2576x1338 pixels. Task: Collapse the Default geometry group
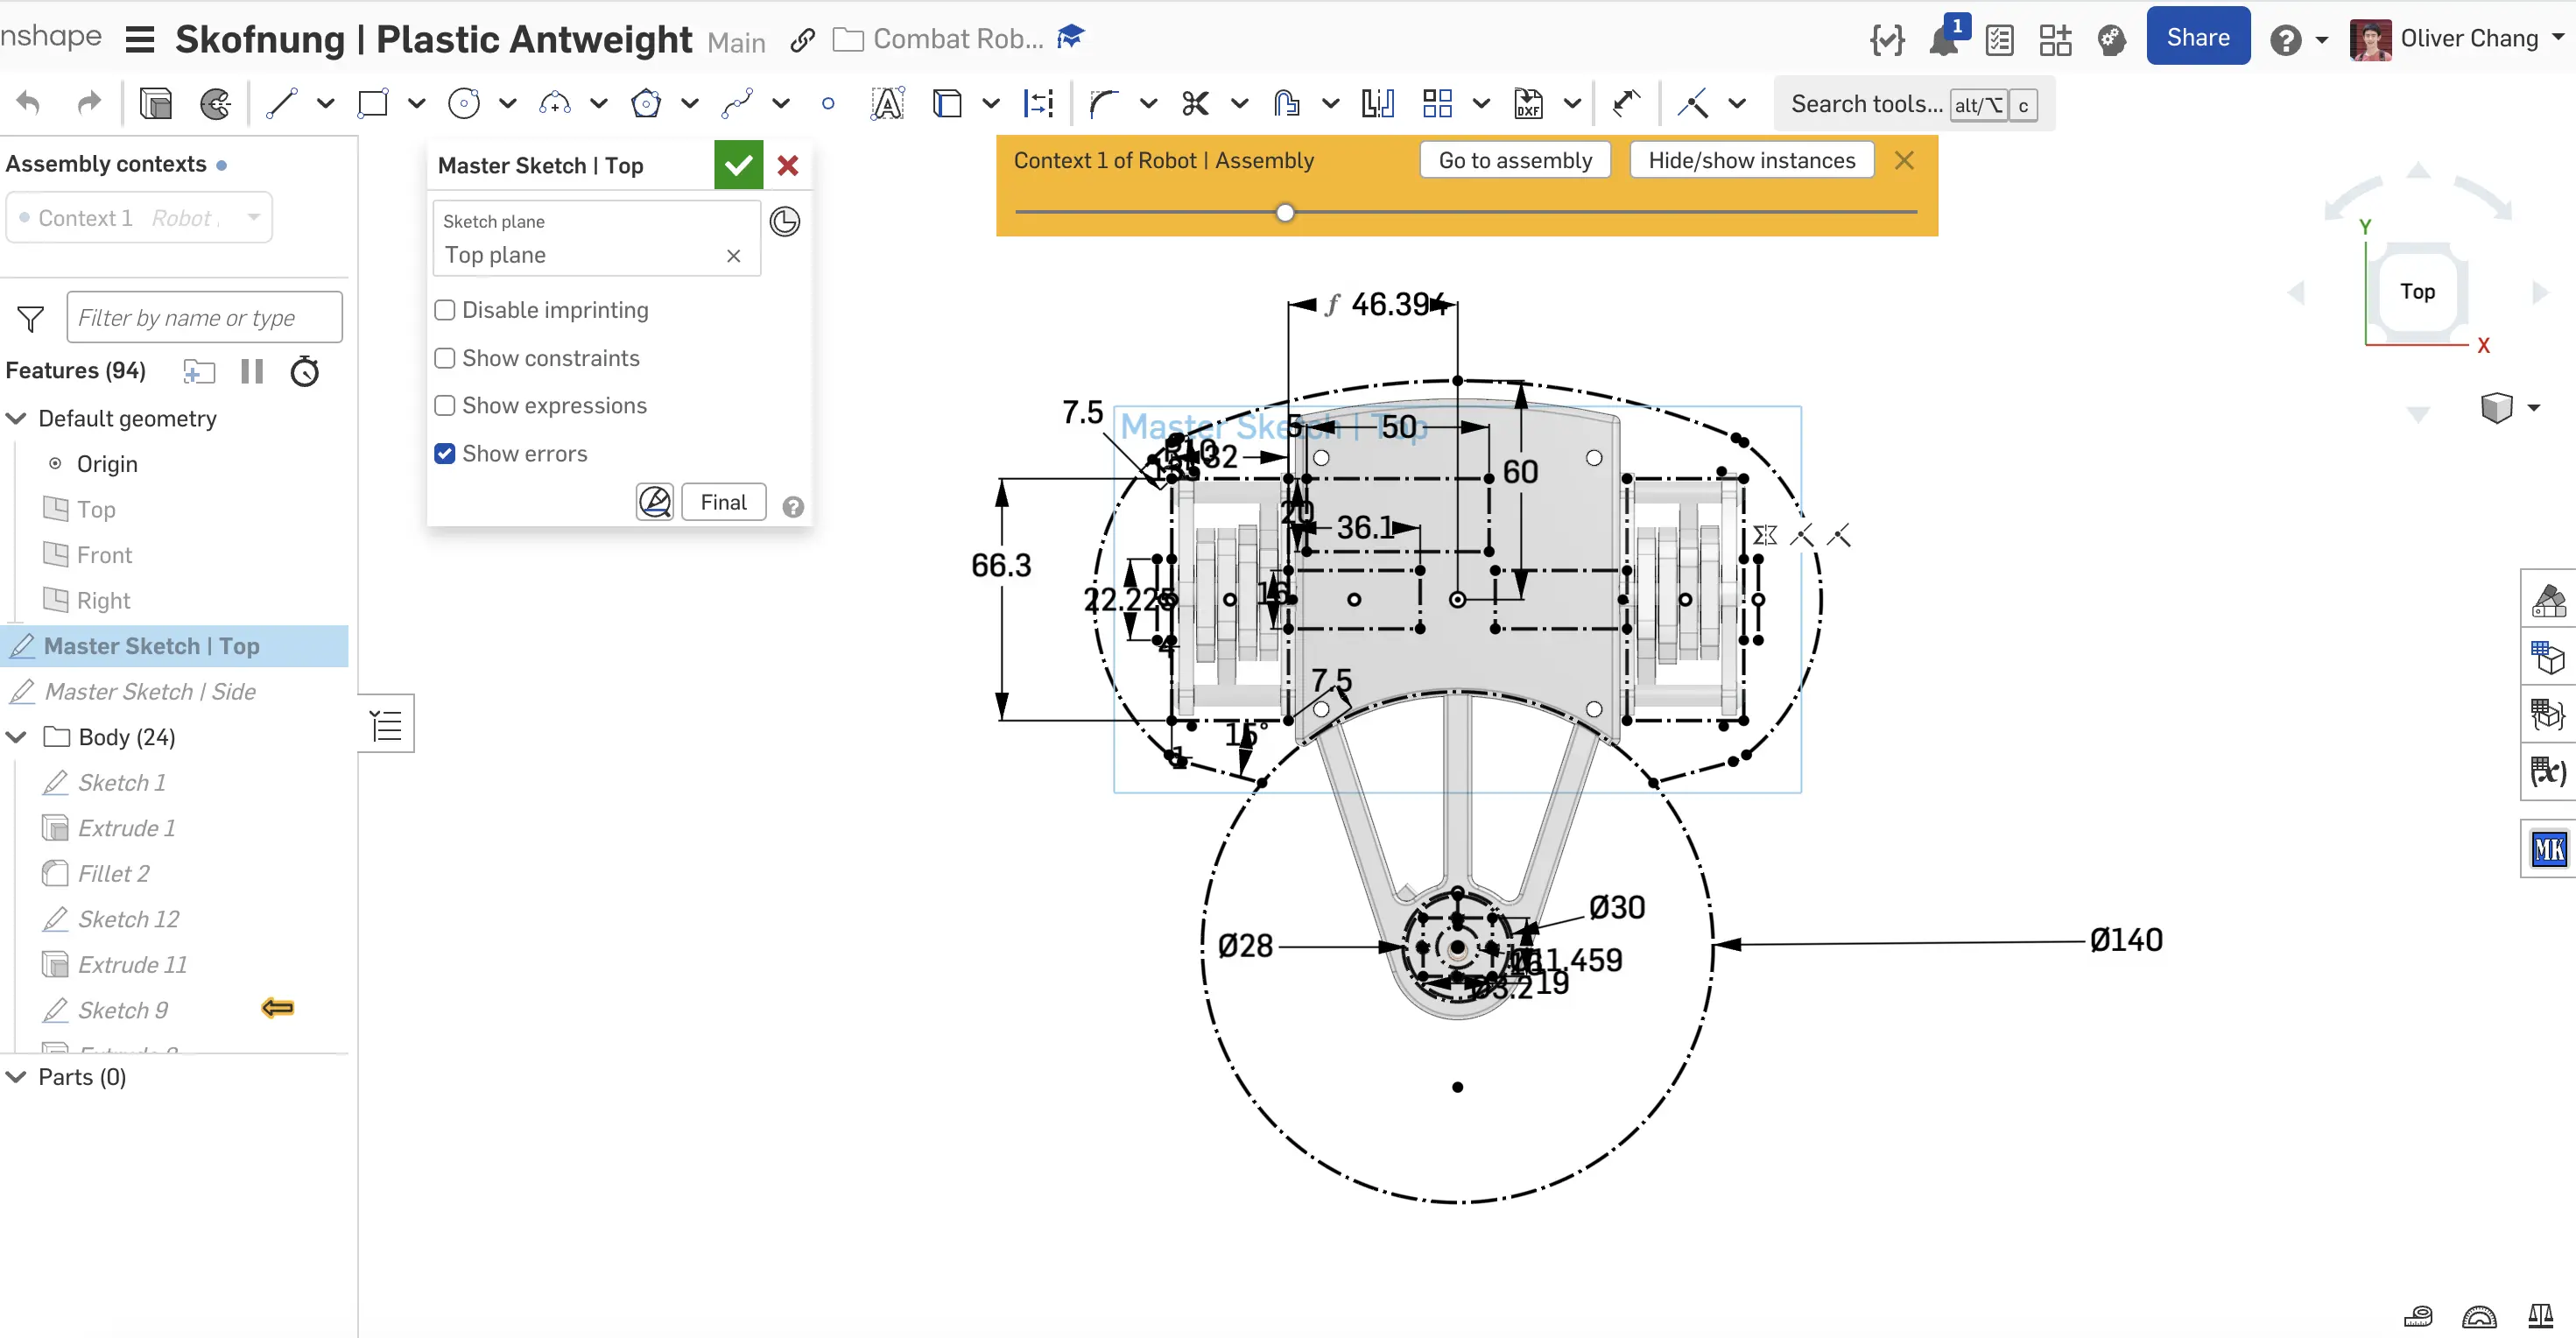tap(17, 418)
